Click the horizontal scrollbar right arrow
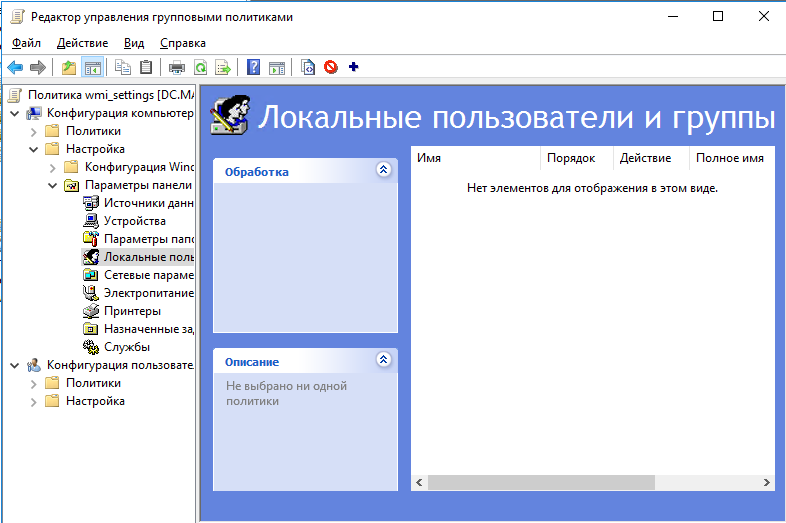This screenshot has width=786, height=523. pos(768,482)
